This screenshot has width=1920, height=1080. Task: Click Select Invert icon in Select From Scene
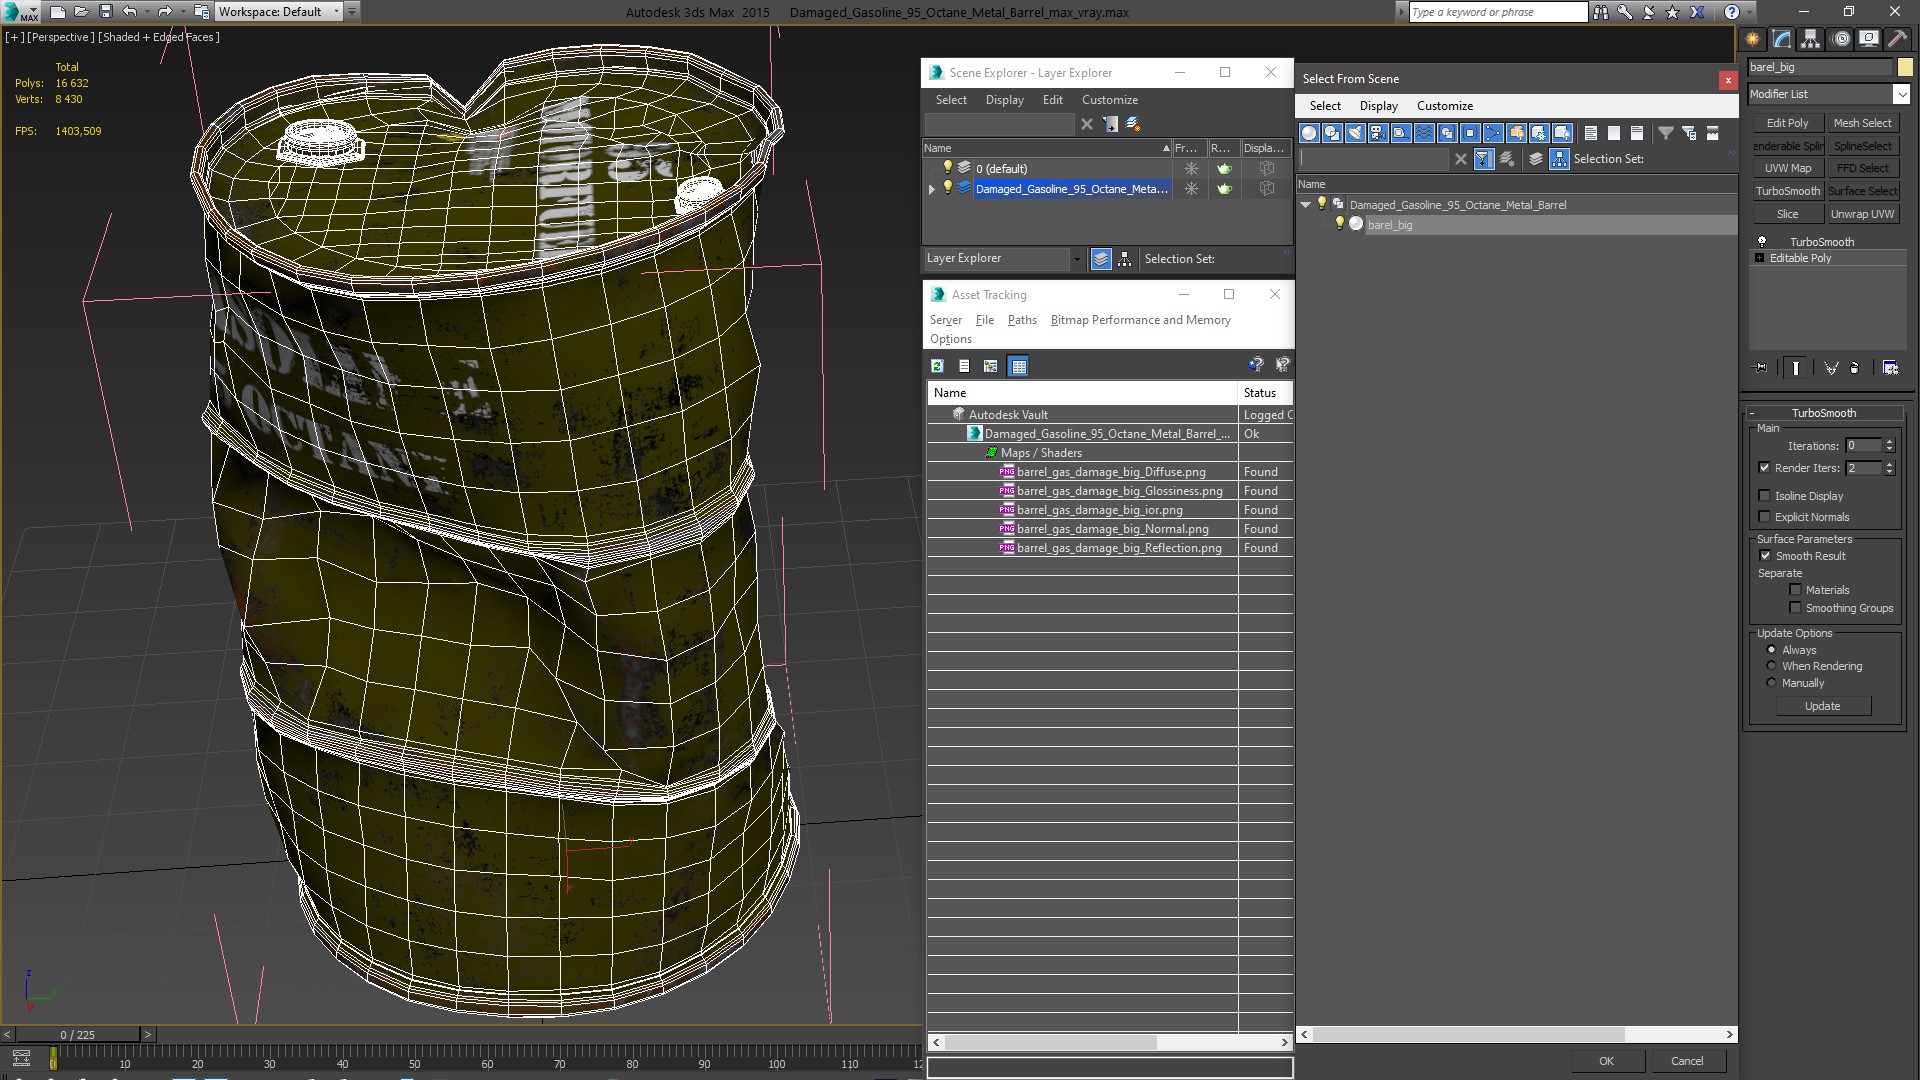pos(1637,133)
